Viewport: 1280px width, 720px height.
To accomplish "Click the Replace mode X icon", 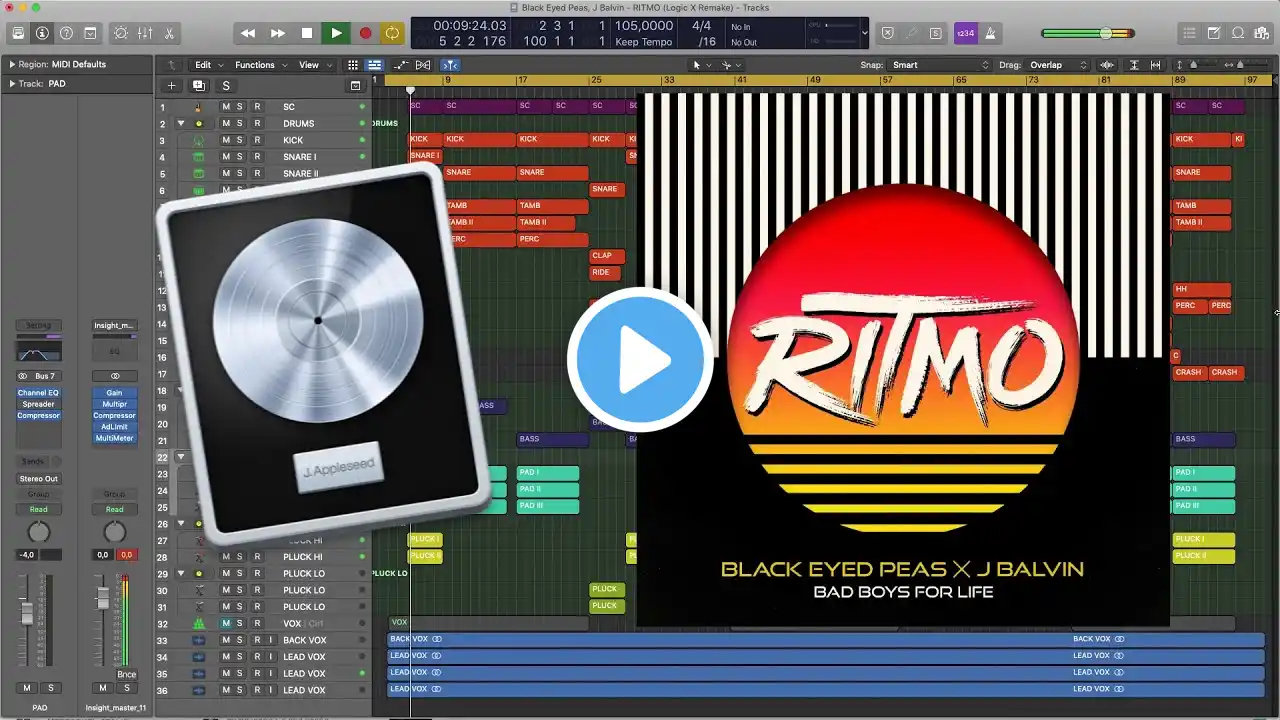I will [x=887, y=33].
